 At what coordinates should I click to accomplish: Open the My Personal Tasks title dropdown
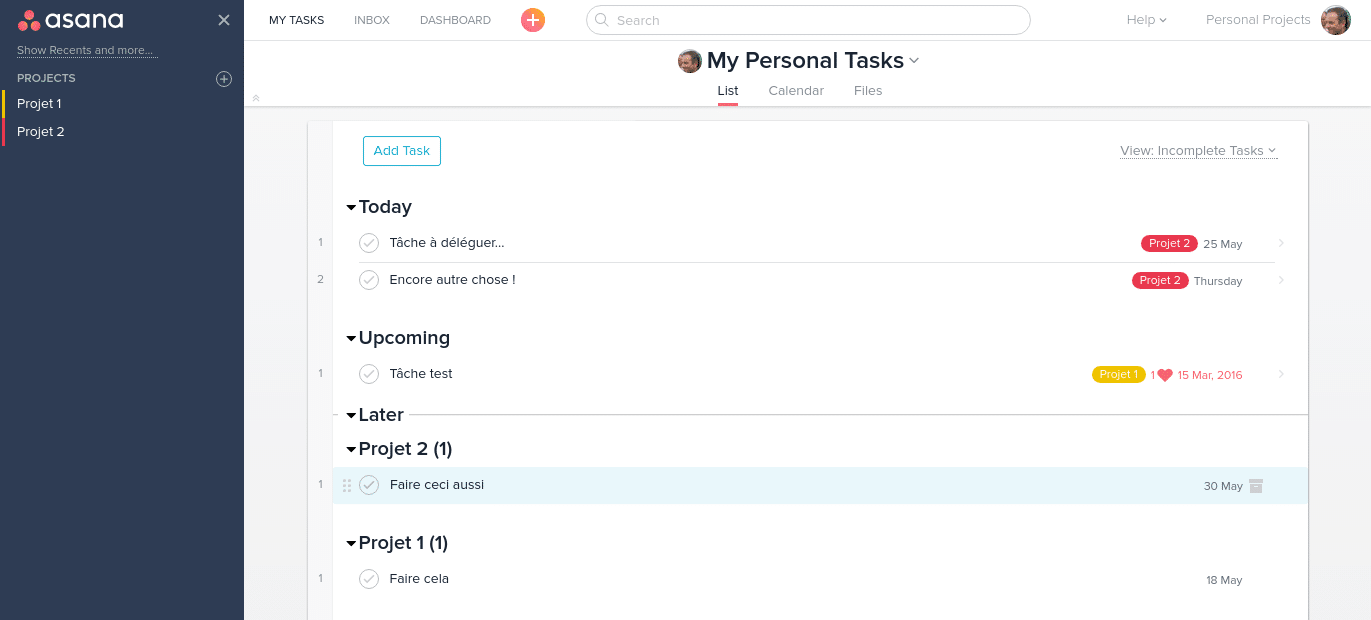pyautogui.click(x=914, y=61)
